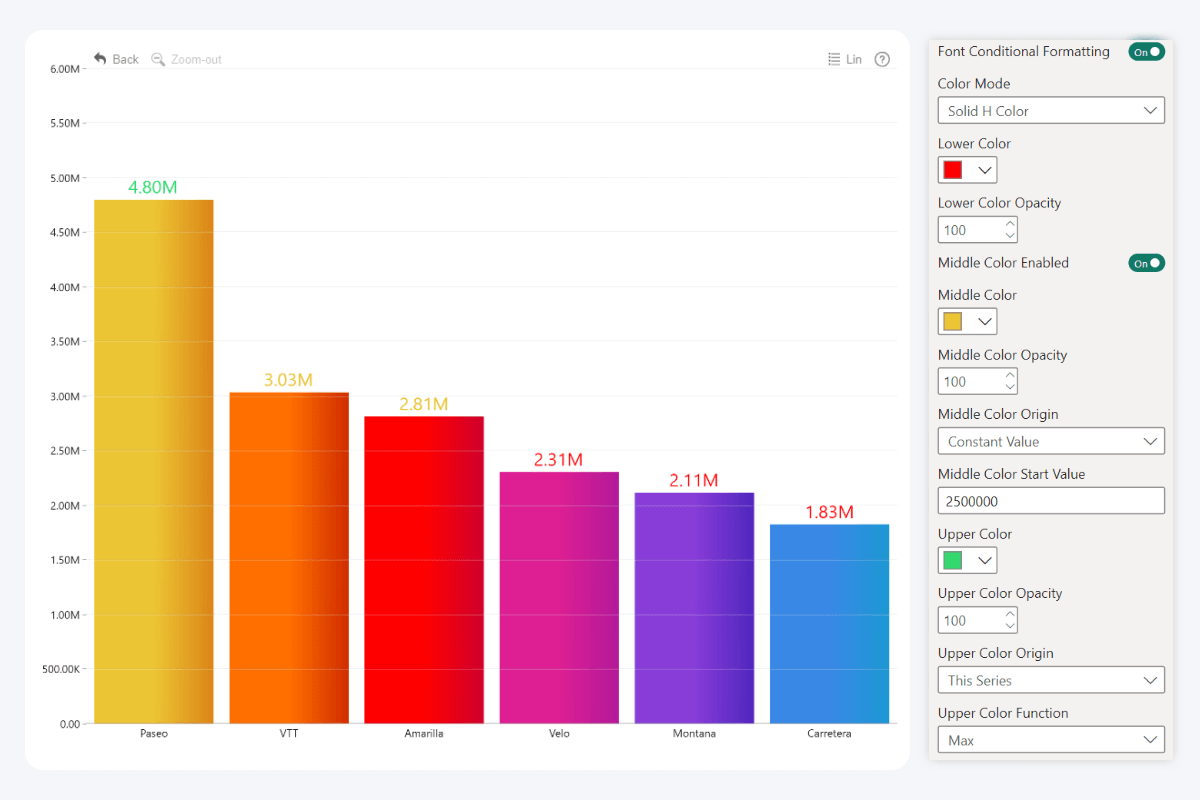The width and height of the screenshot is (1200, 800).
Task: Expand the Upper Color Function dropdown
Action: click(1050, 740)
